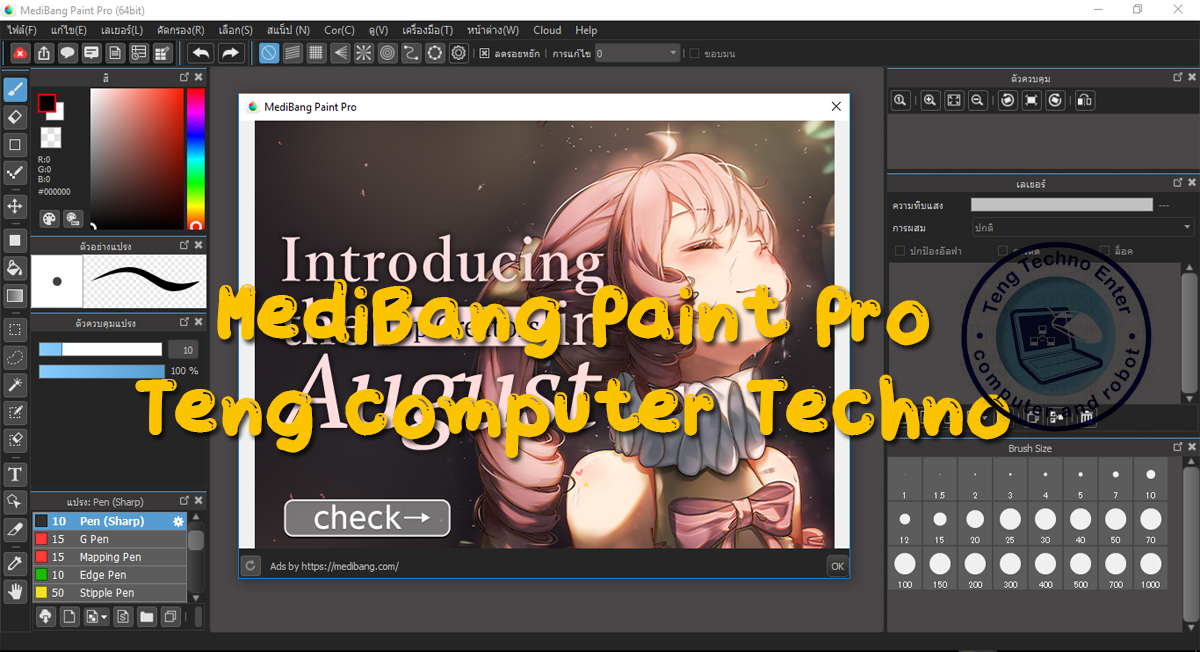Select the rectangular Select tool

click(x=15, y=329)
